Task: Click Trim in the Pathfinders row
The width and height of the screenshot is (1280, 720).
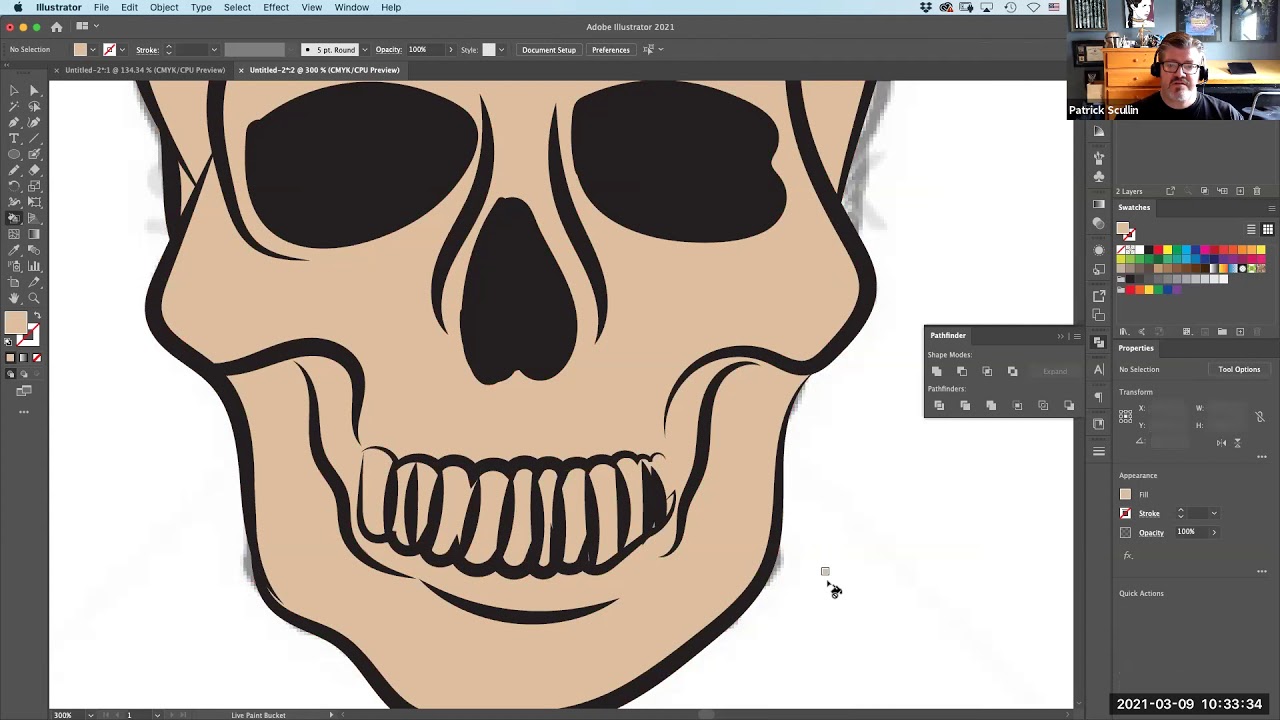Action: [x=965, y=405]
